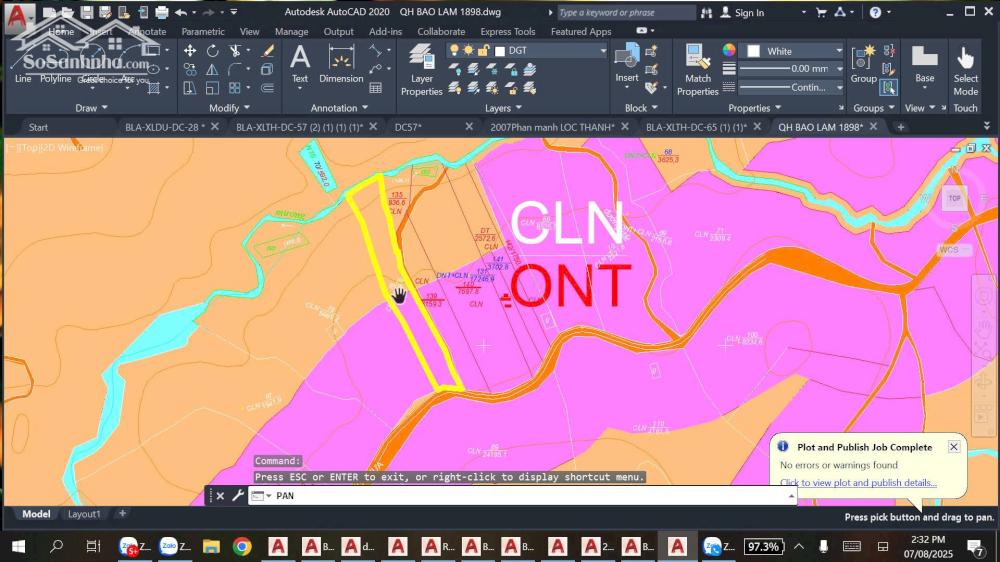Click the plot and publish details link
1000x562 pixels.
(x=858, y=483)
